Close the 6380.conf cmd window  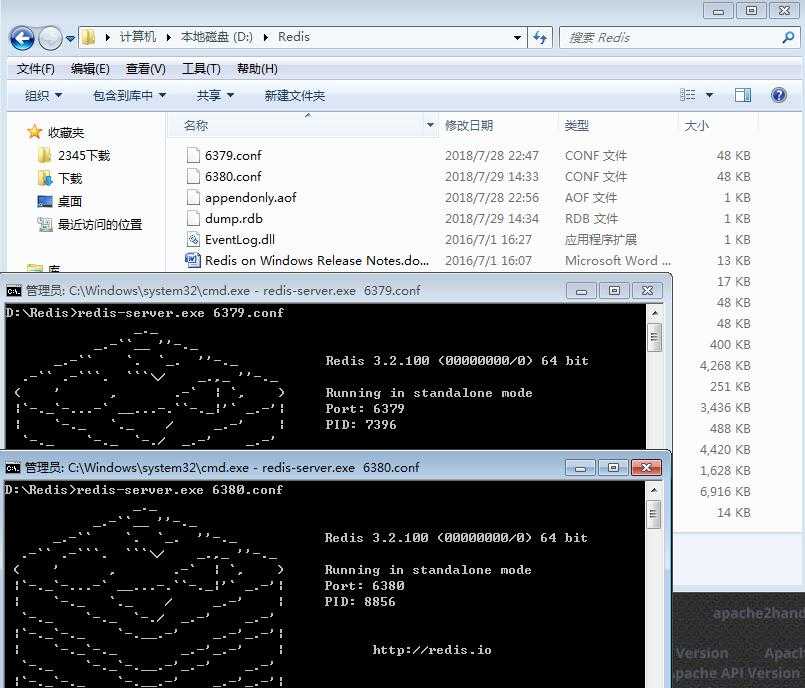(x=646, y=467)
